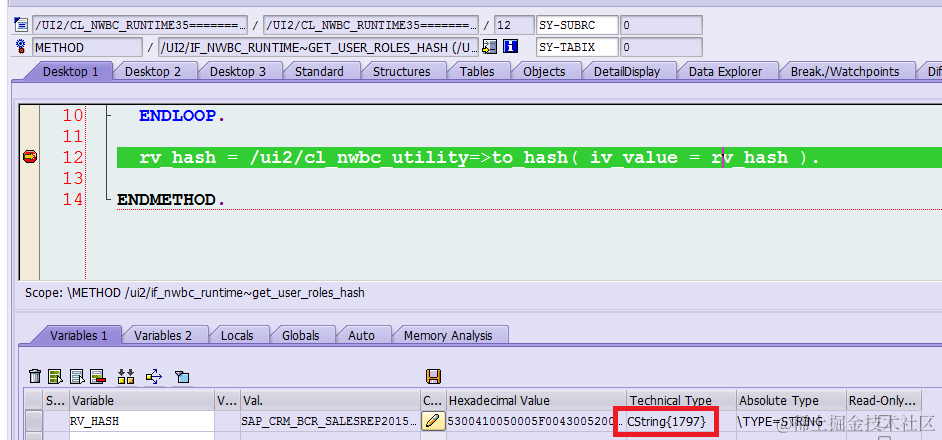The width and height of the screenshot is (942, 440).
Task: Click line number 11 in the editor gutter
Action: point(73,136)
